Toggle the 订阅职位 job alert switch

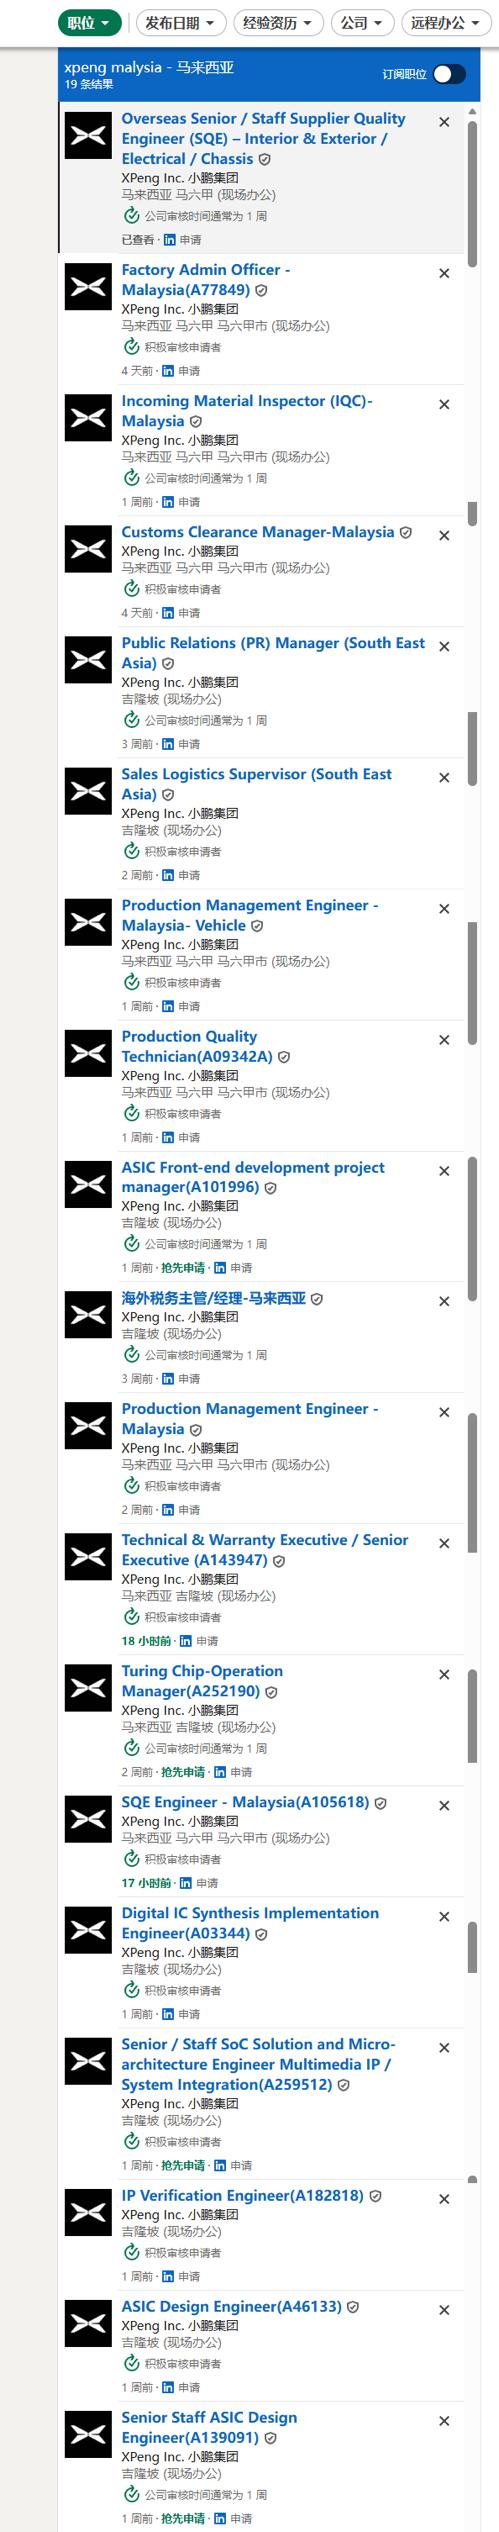coord(449,74)
